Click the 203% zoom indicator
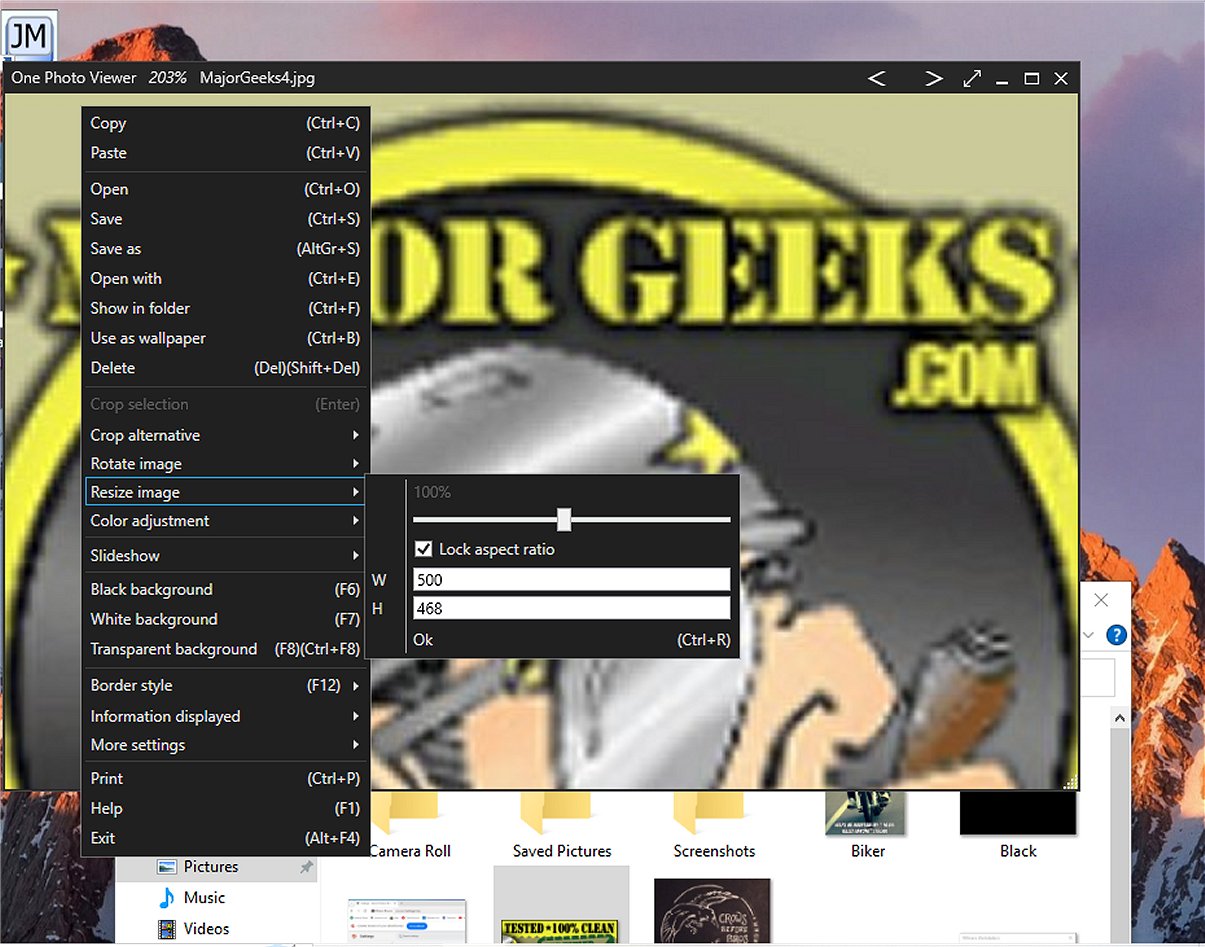Image resolution: width=1205 pixels, height=947 pixels. pyautogui.click(x=168, y=78)
